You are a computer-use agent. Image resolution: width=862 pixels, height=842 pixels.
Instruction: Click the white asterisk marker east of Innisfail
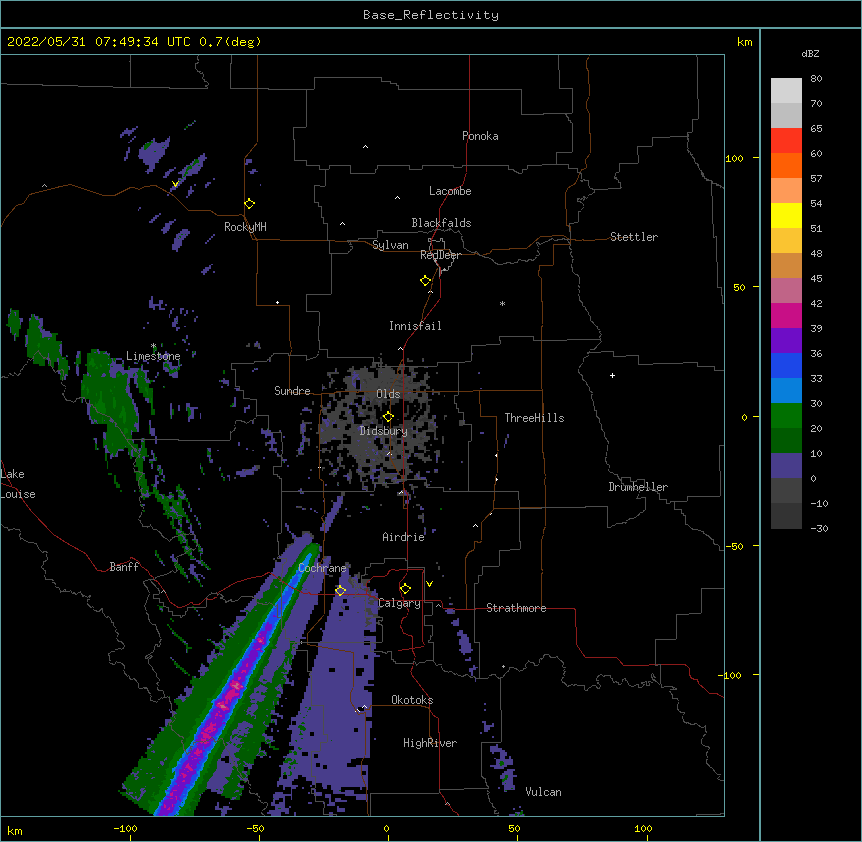(x=502, y=303)
